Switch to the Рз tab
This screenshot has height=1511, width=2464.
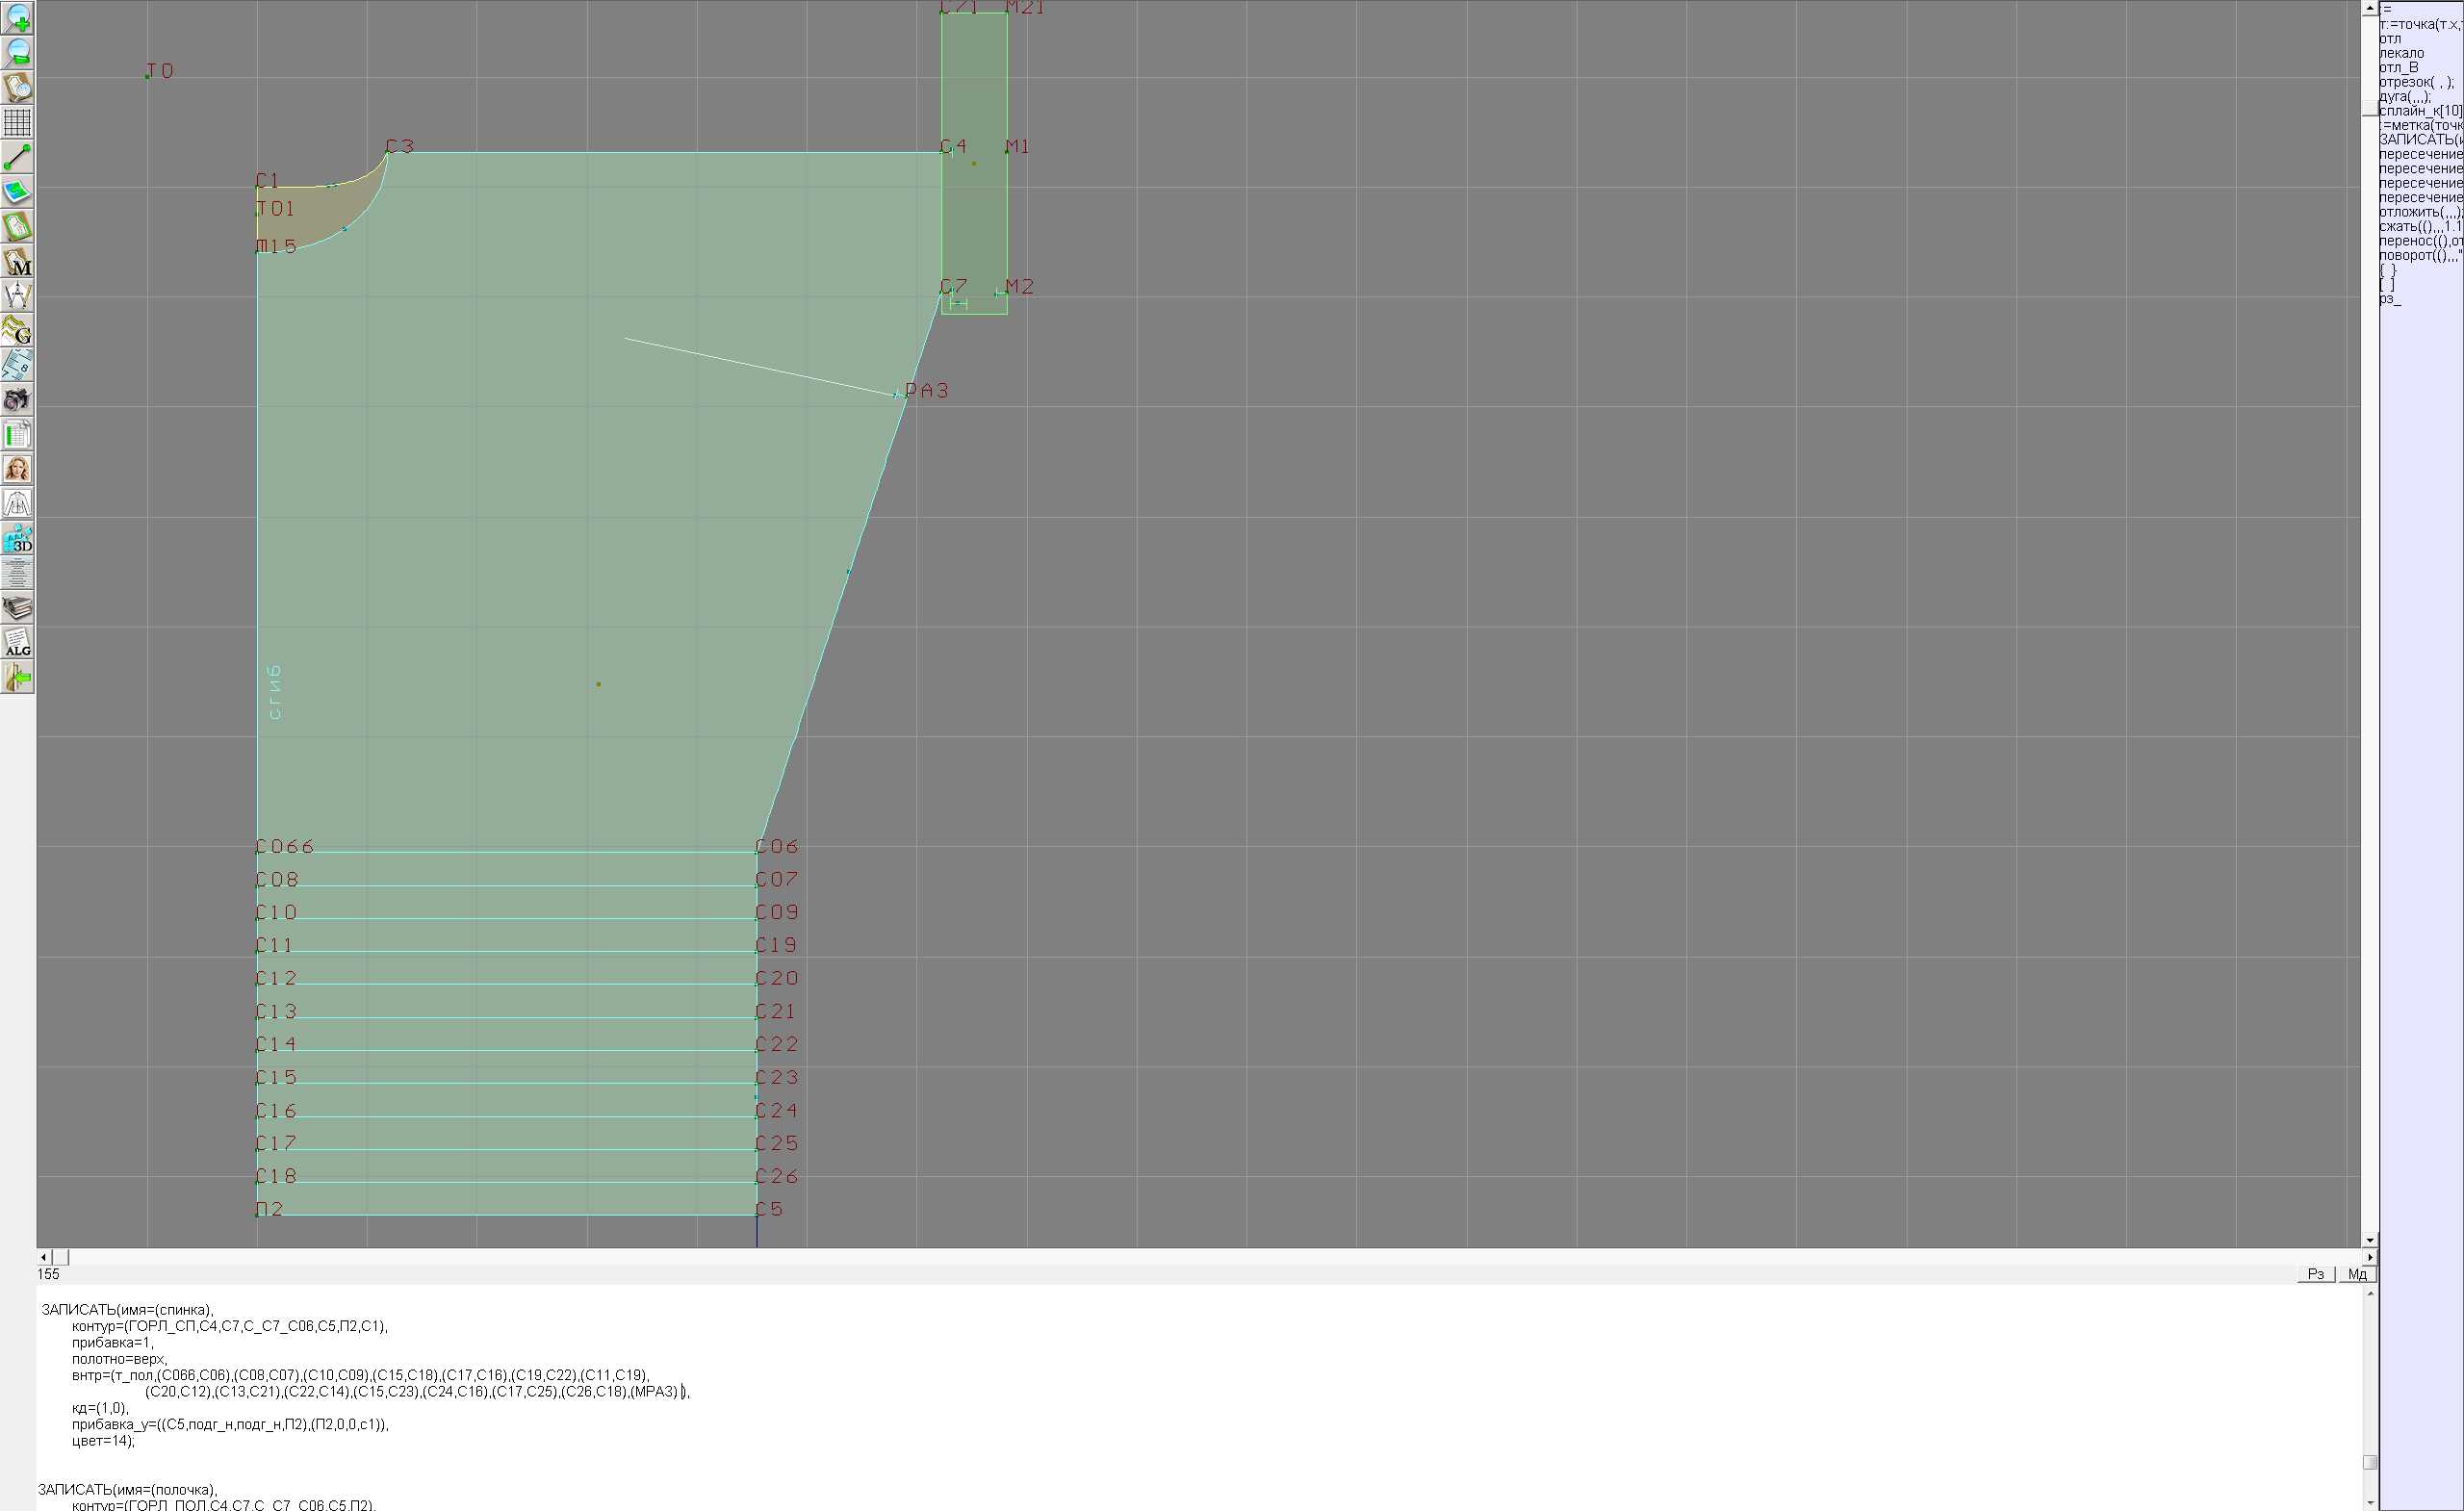tap(2316, 1274)
